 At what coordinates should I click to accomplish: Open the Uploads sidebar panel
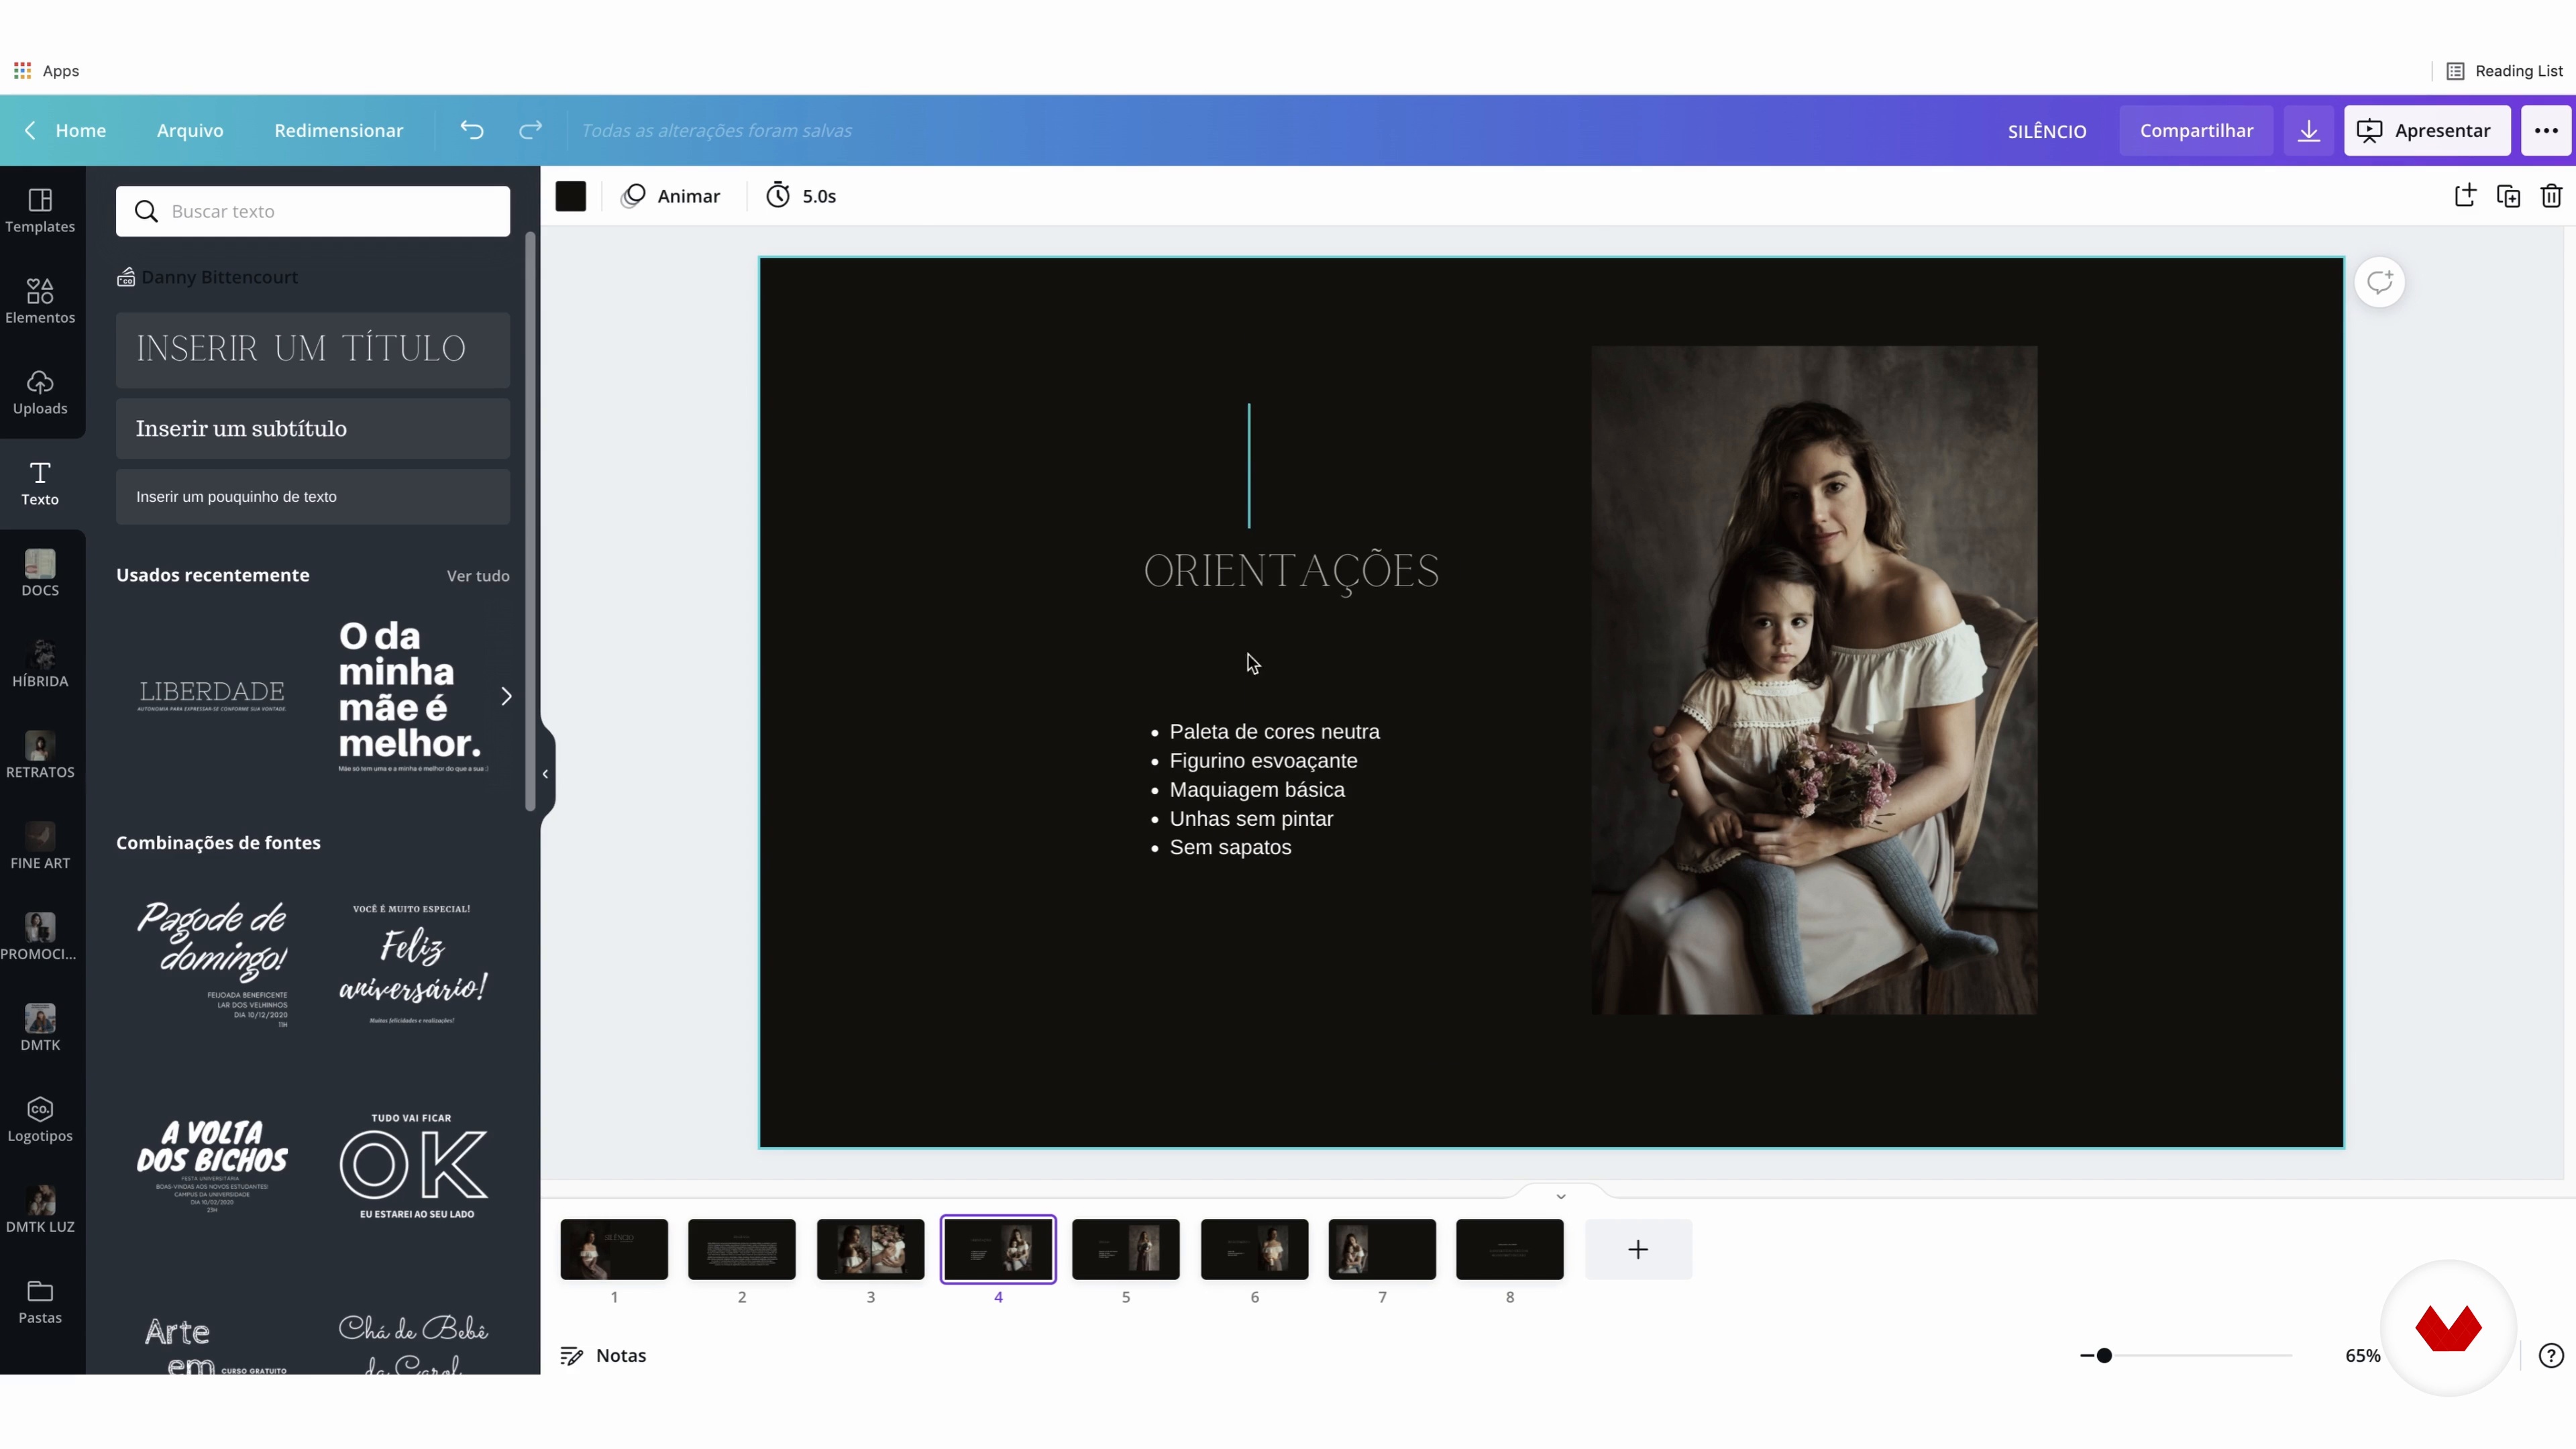click(x=40, y=392)
